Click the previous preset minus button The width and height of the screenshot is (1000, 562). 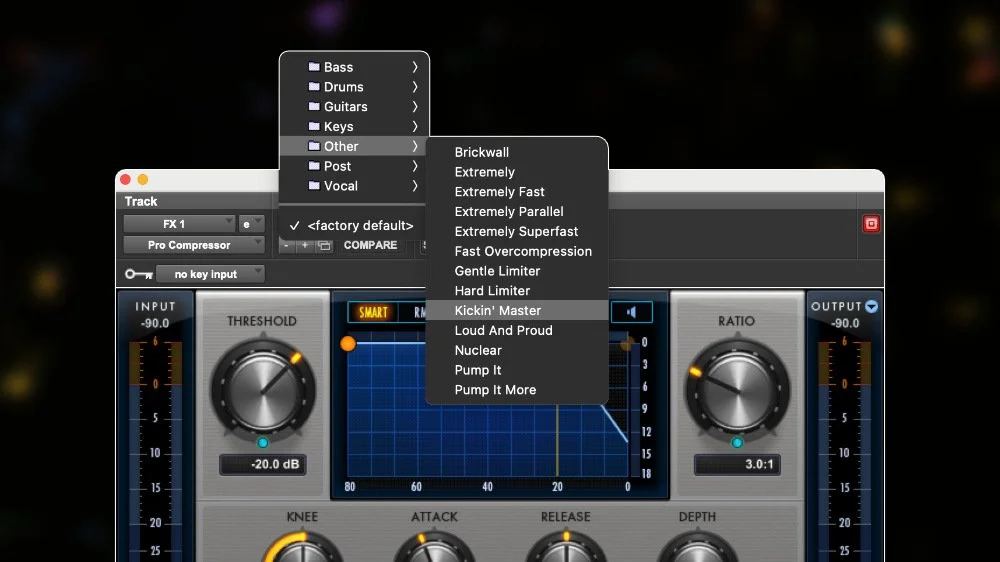(286, 246)
